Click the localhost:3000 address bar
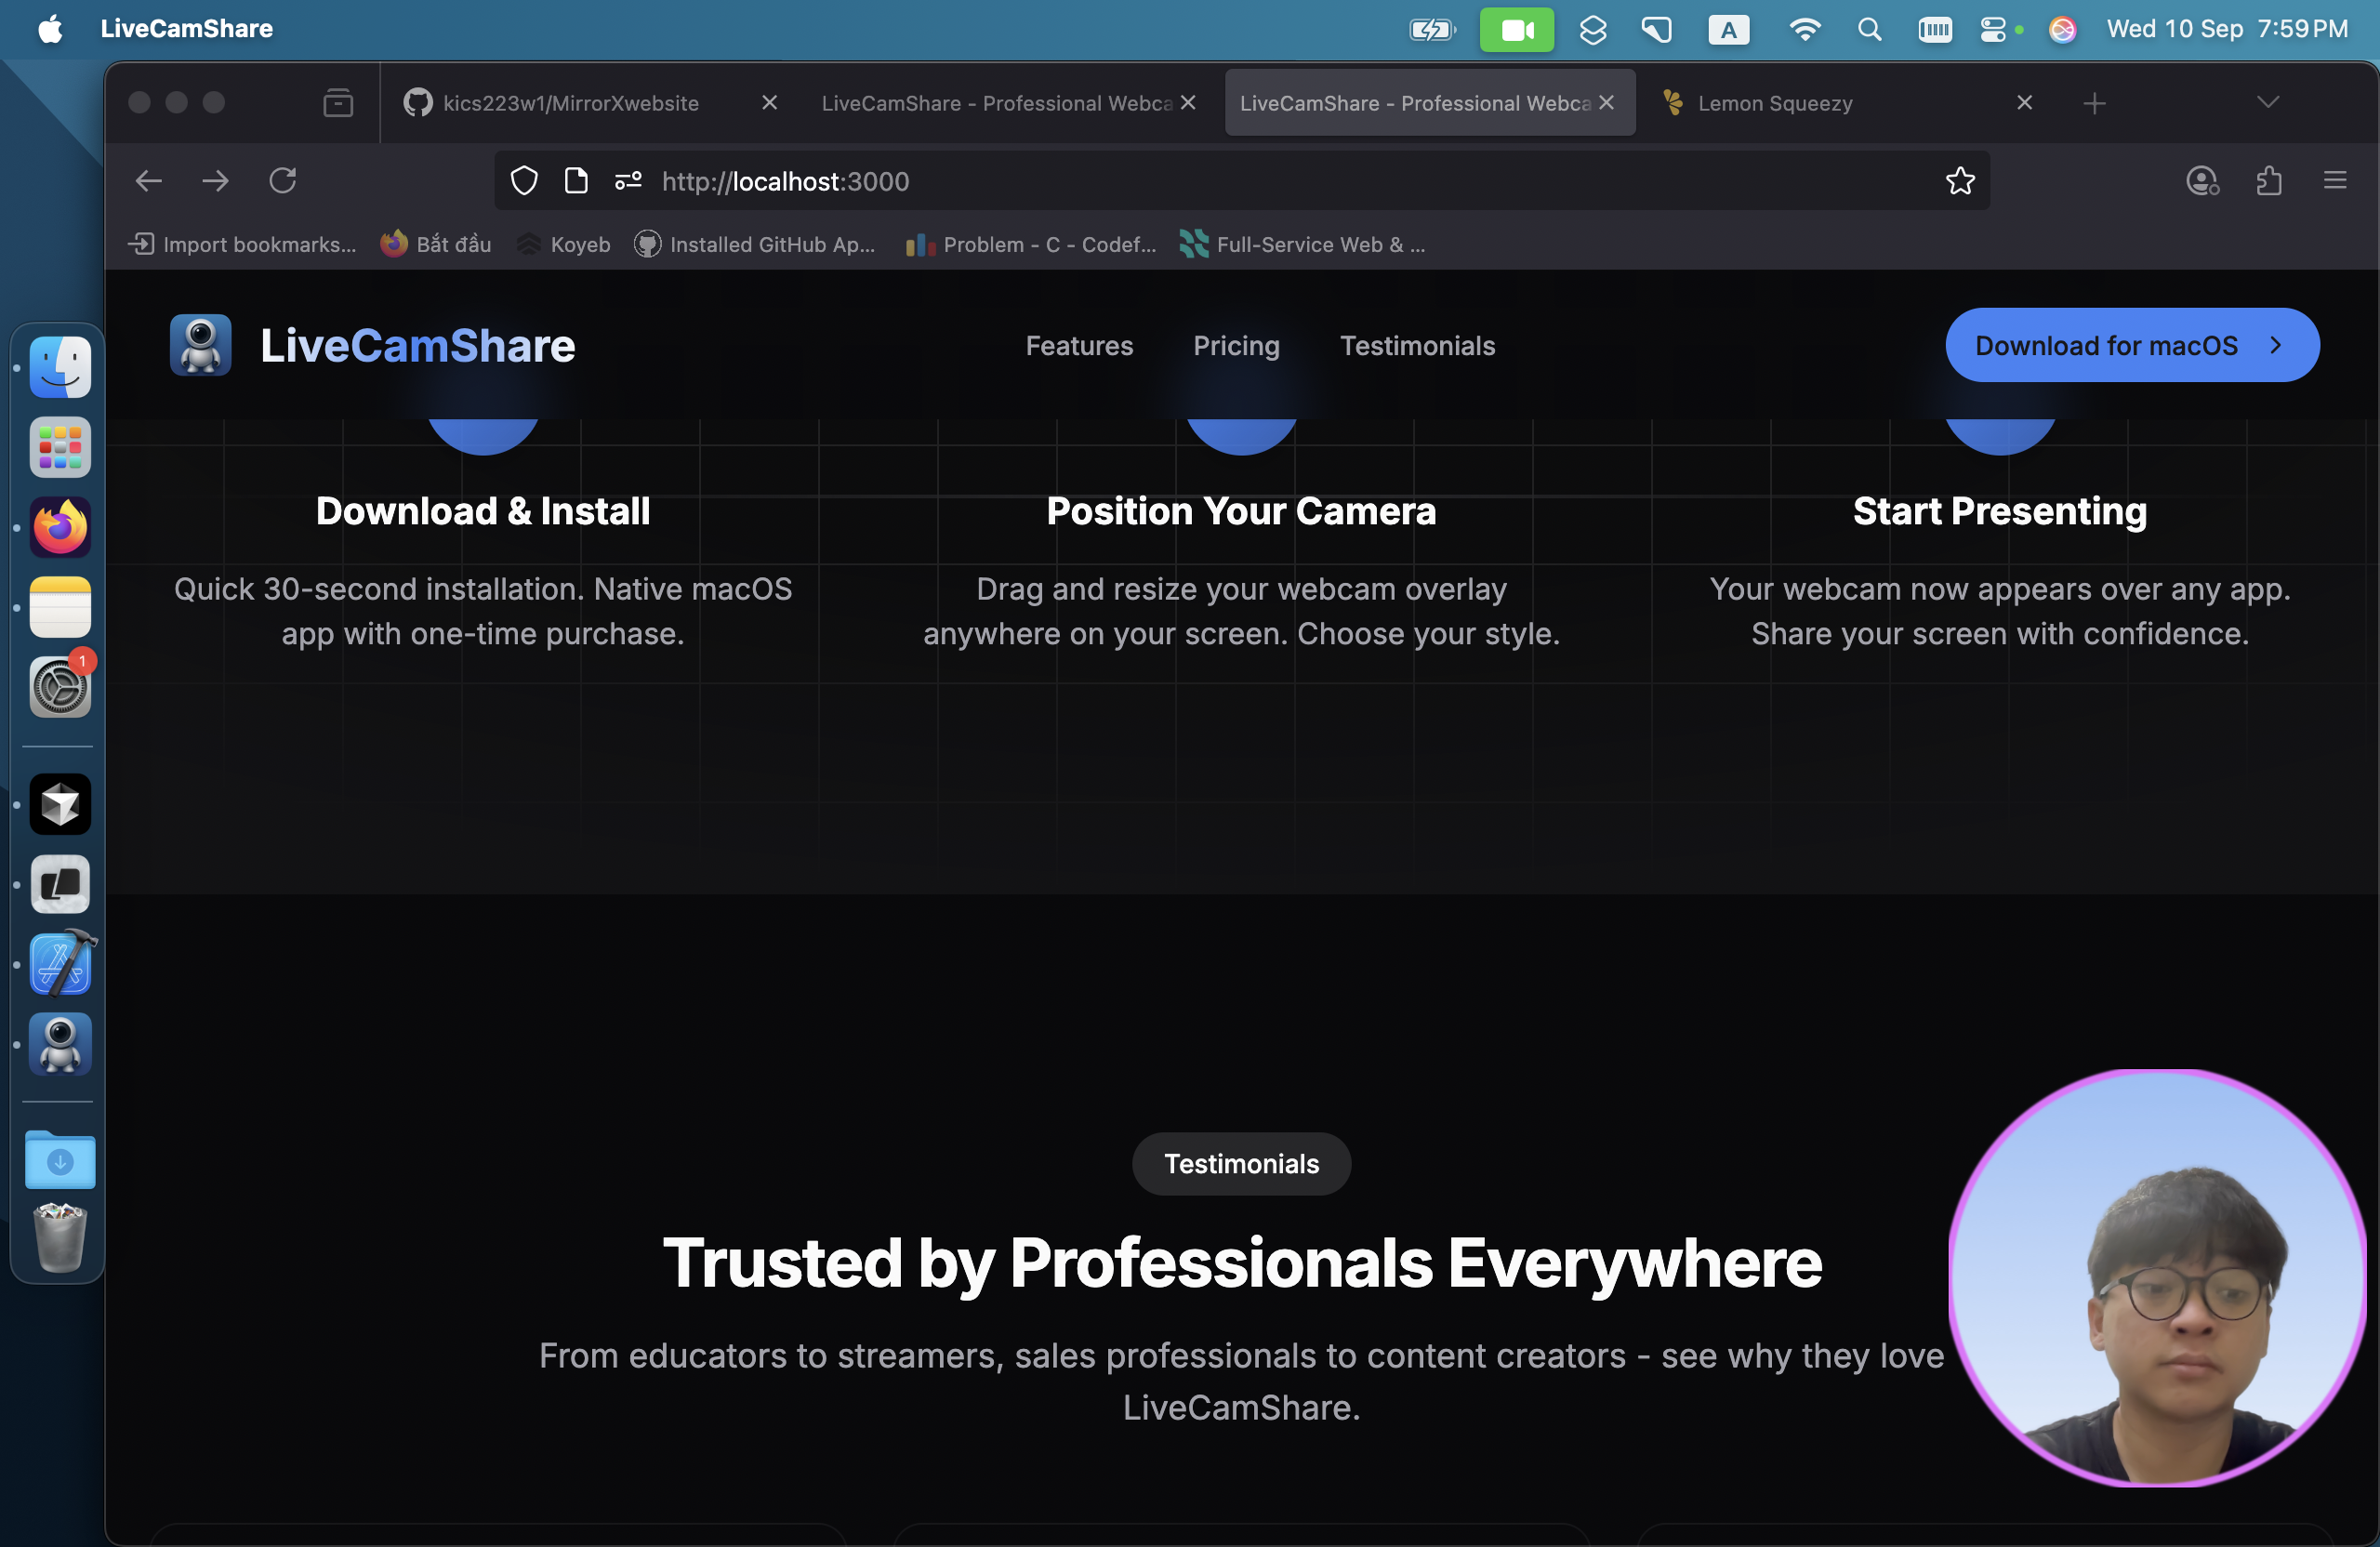Viewport: 2380px width, 1547px height. click(1240, 181)
